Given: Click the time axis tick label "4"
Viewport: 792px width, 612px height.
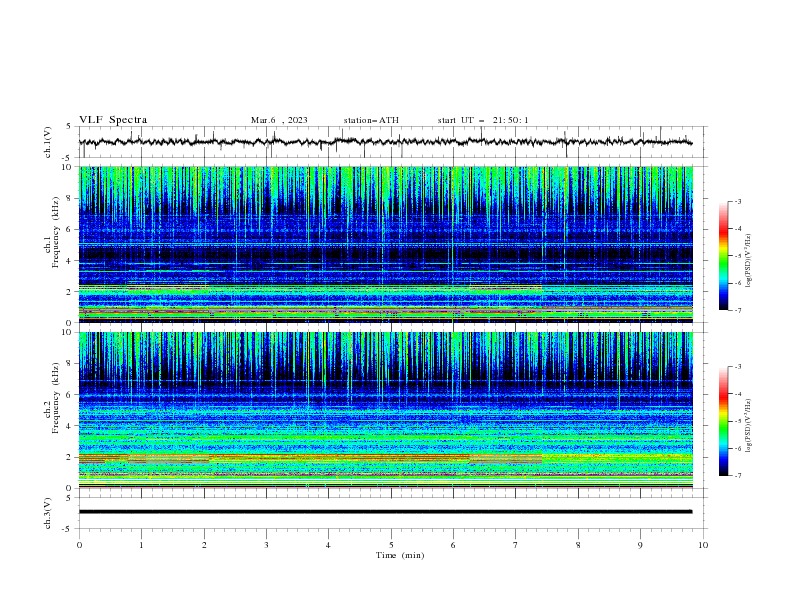Looking at the screenshot, I should tap(329, 545).
